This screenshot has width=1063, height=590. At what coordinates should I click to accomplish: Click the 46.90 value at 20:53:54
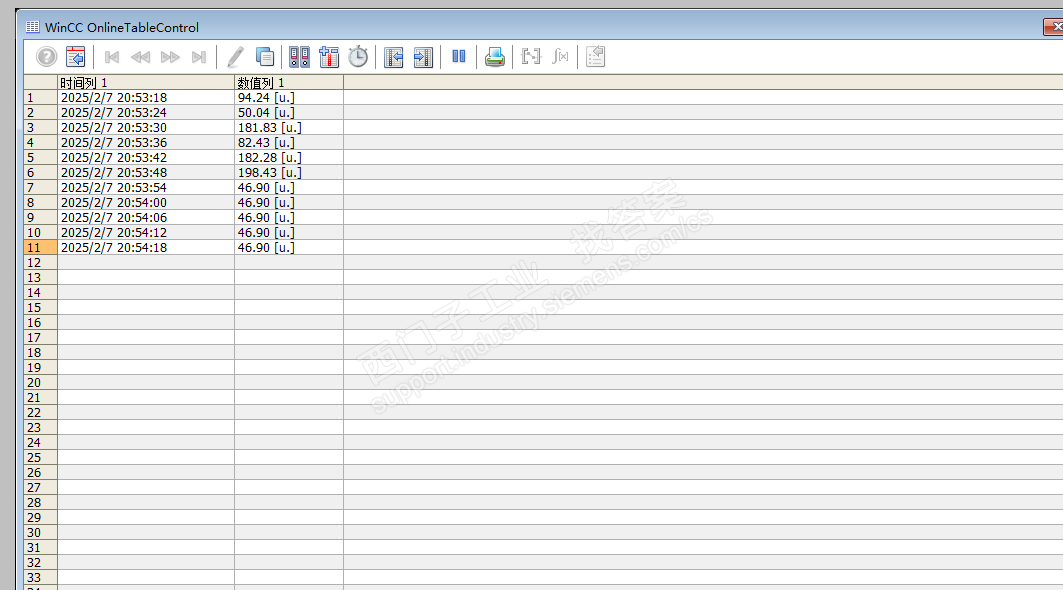(x=266, y=187)
